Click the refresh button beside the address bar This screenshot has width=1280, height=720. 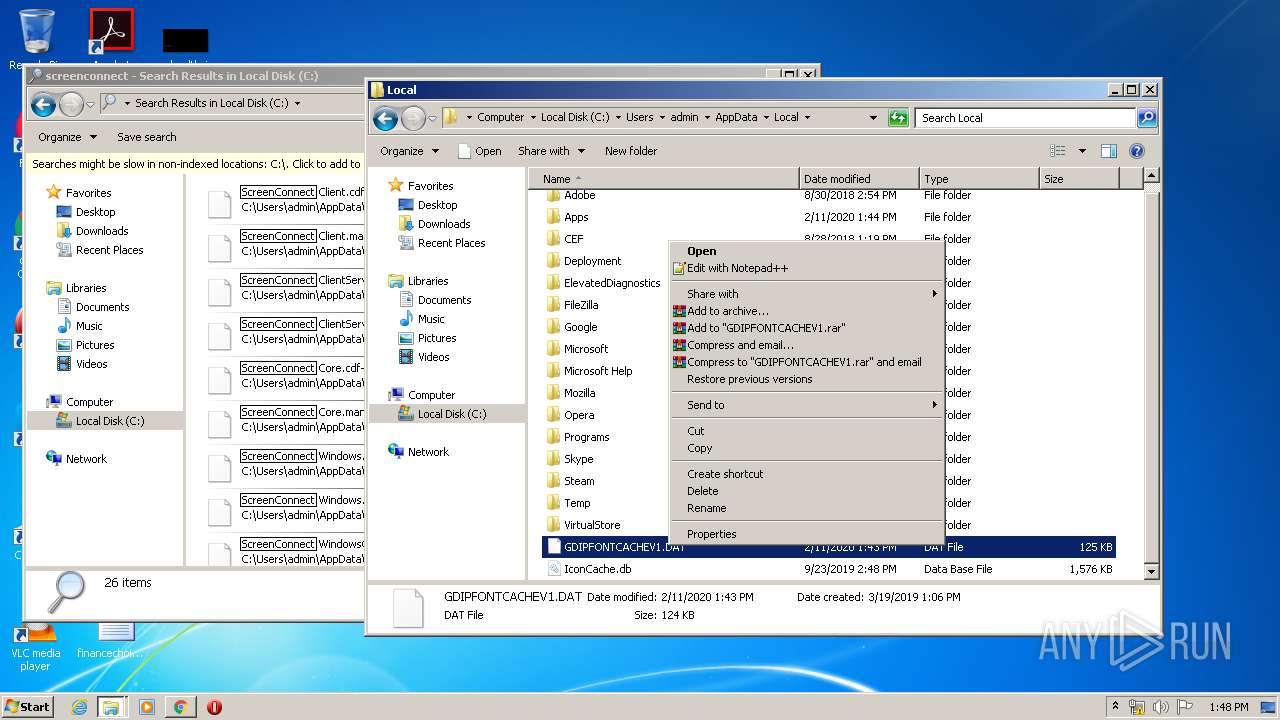tap(898, 118)
